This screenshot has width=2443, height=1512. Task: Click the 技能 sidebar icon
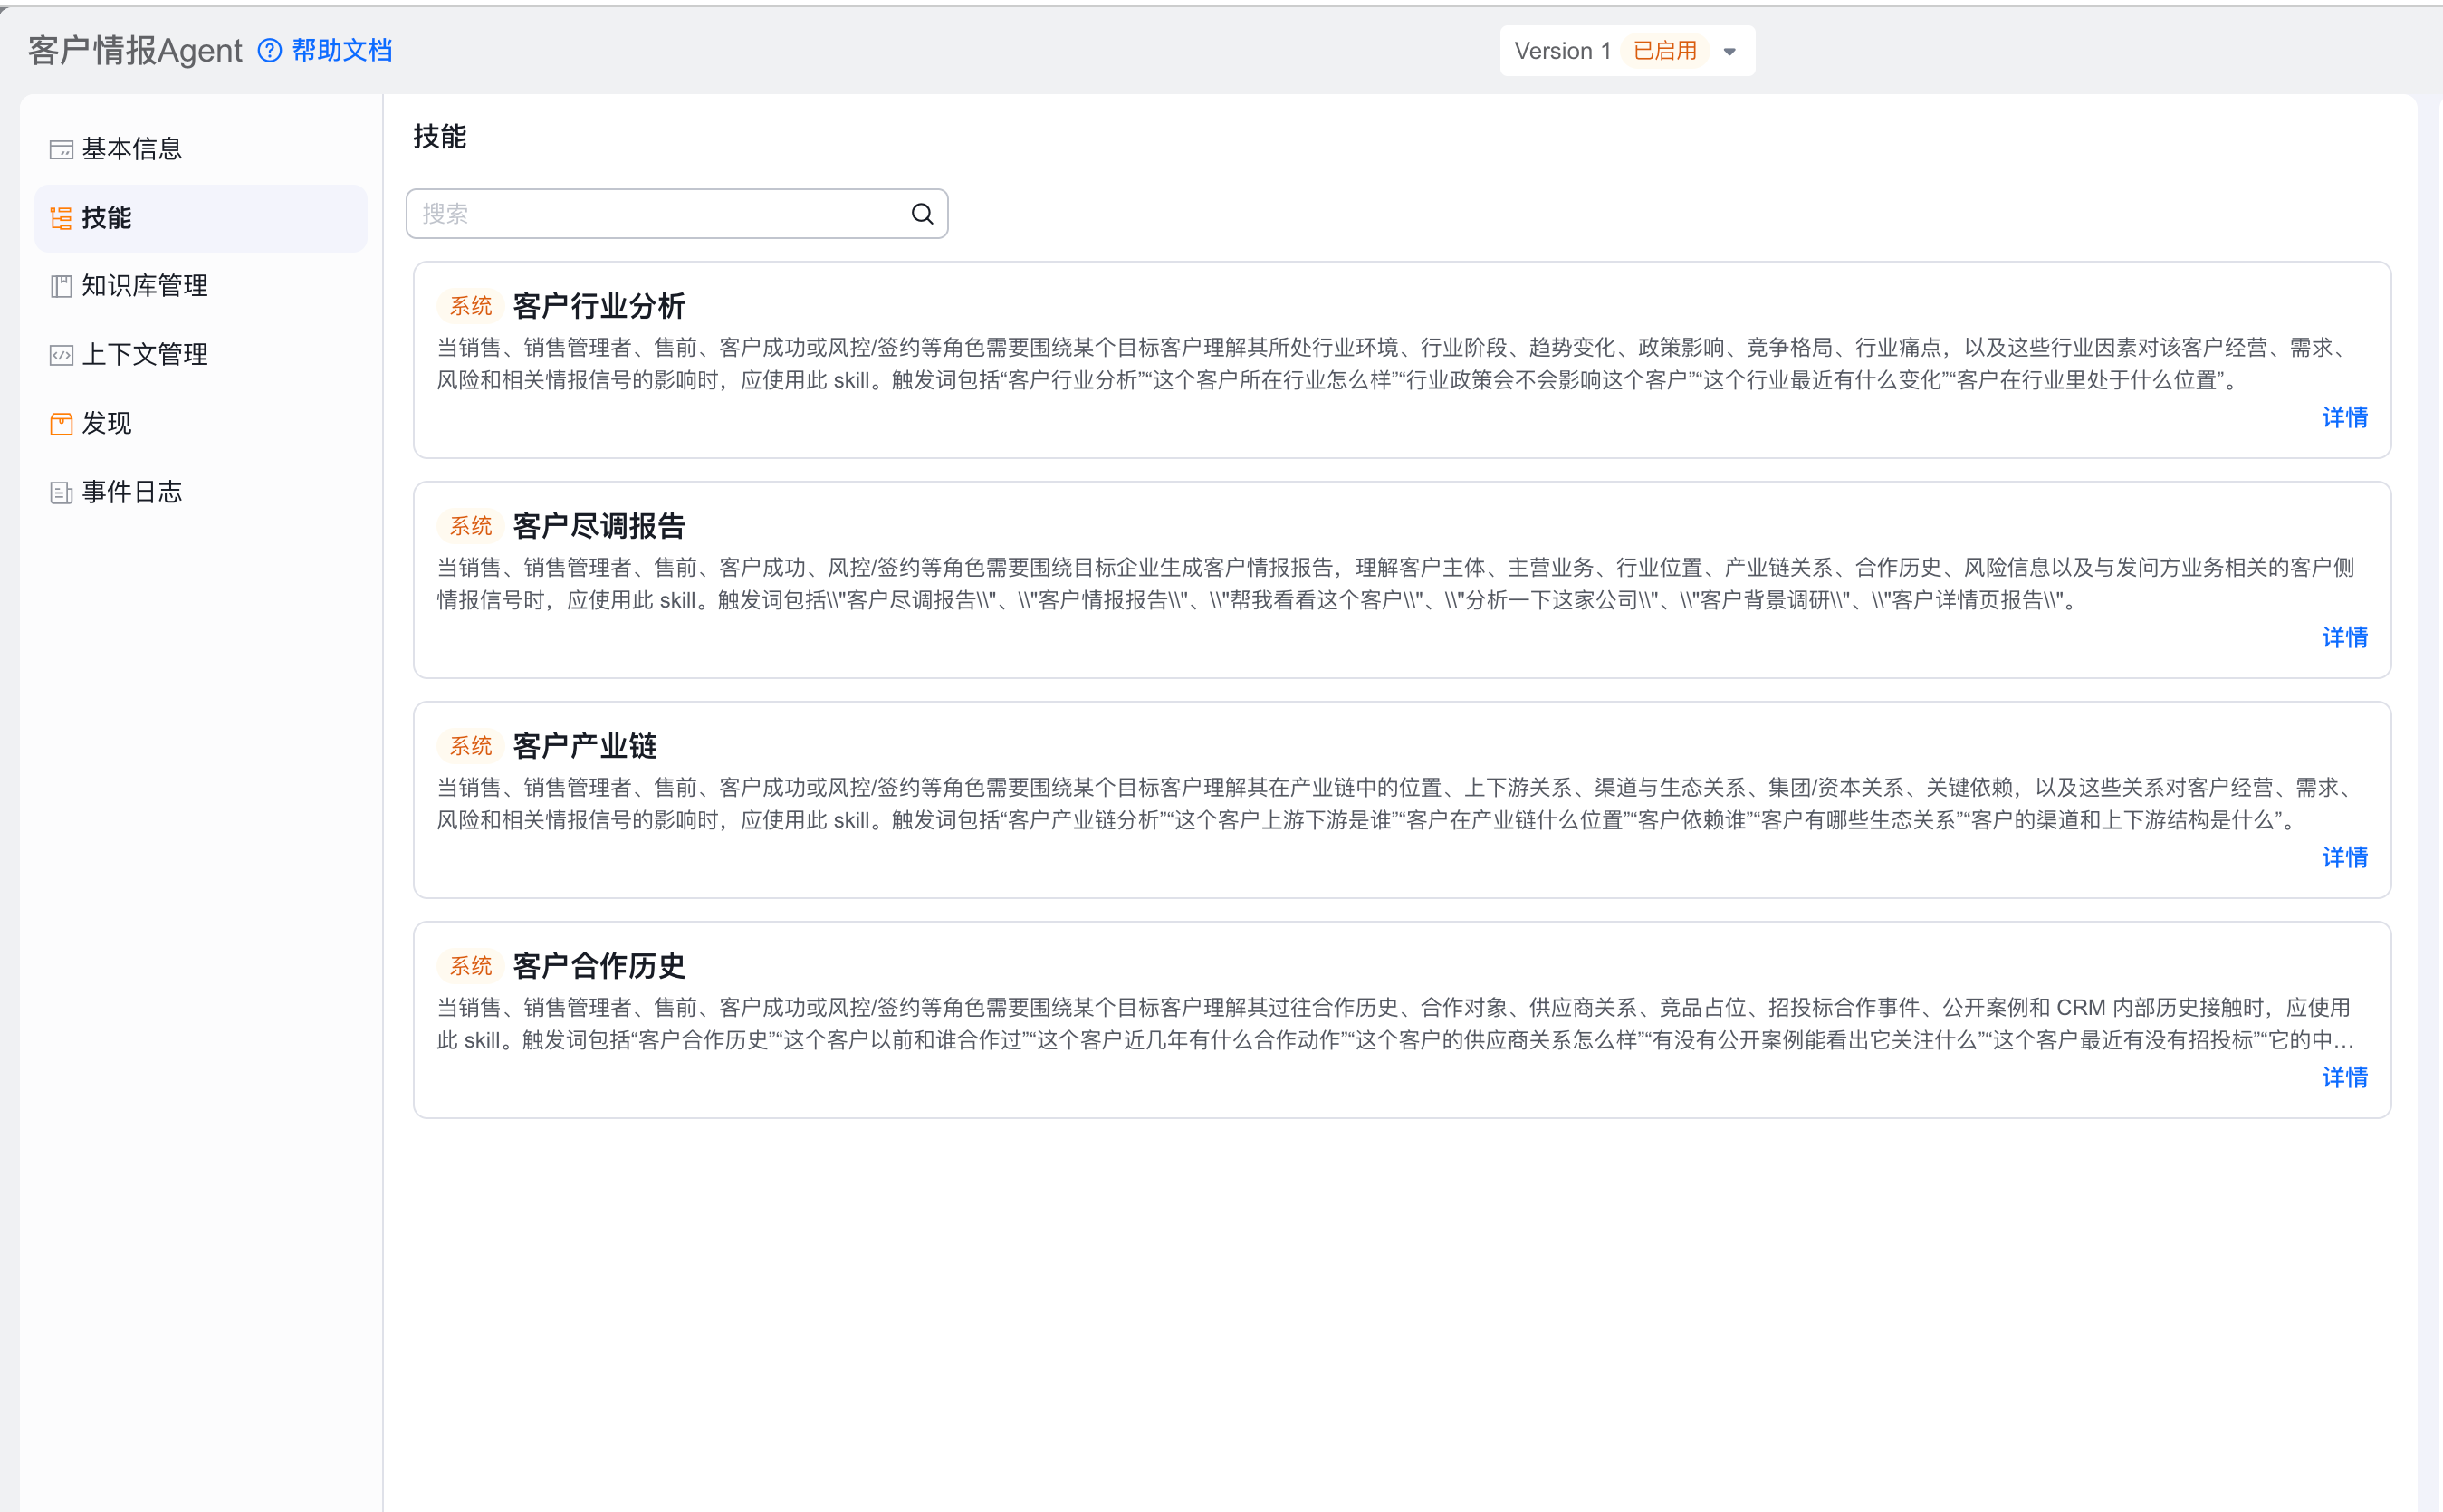point(61,218)
